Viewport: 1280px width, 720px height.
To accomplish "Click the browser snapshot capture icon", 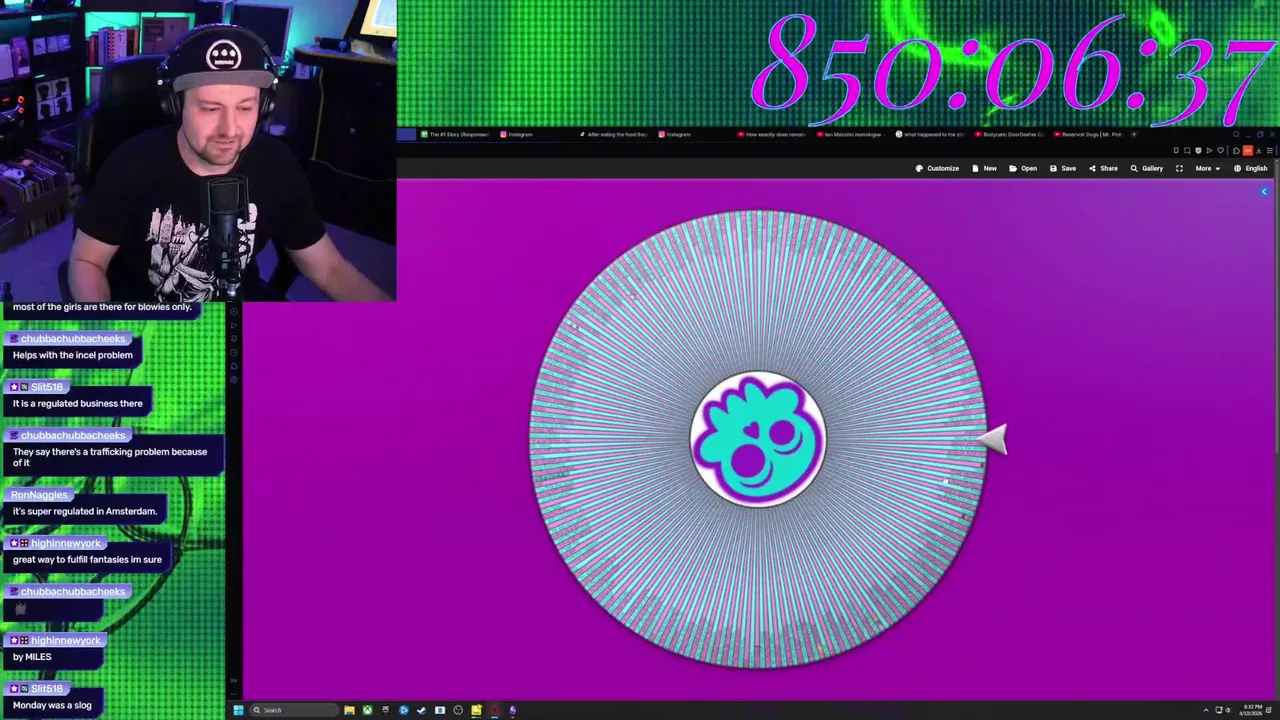I will tap(1187, 150).
